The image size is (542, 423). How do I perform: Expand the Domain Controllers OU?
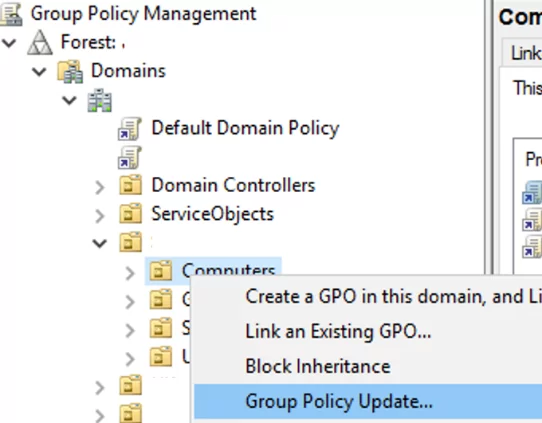[100, 188]
